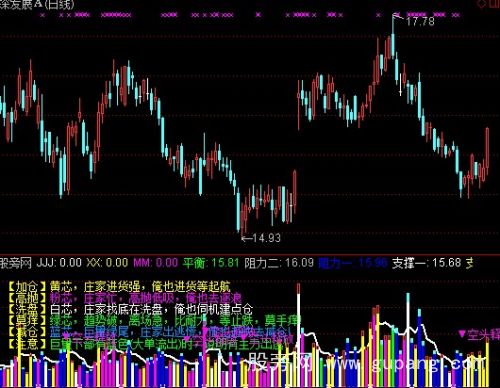The height and width of the screenshot is (388, 500).
Task: Click the chart title 深发展A (日线)
Action: 37,4
